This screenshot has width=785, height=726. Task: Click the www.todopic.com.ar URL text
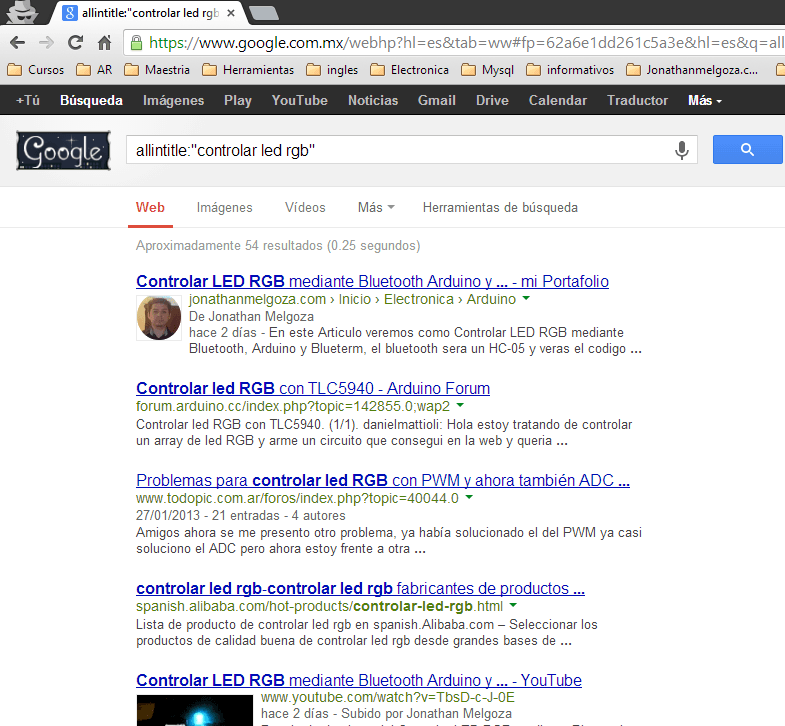297,498
